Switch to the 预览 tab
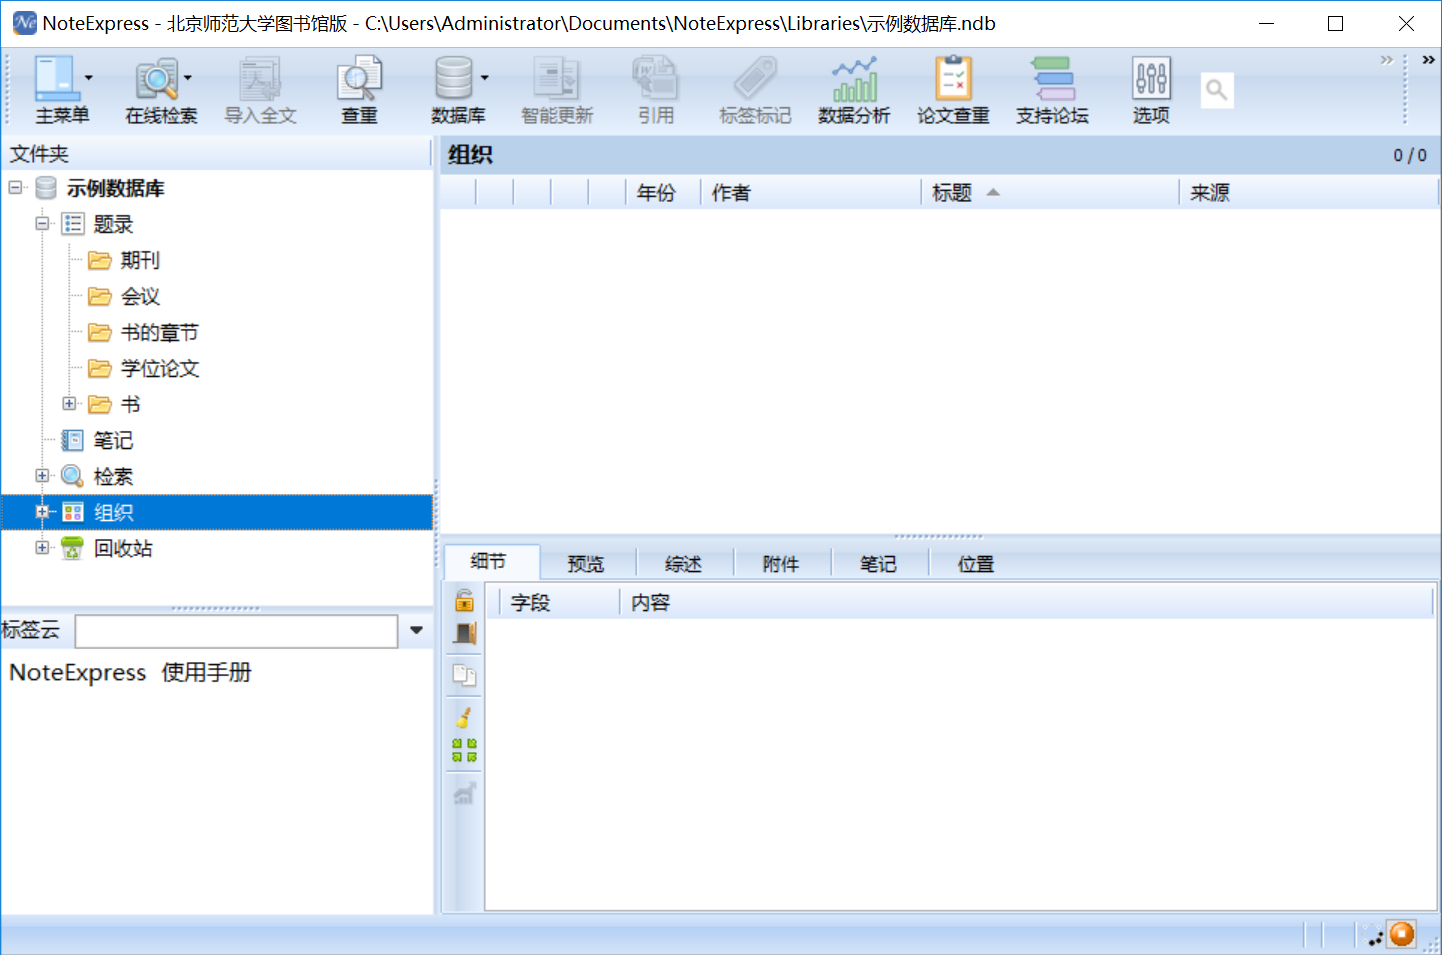The image size is (1442, 955). 586,564
